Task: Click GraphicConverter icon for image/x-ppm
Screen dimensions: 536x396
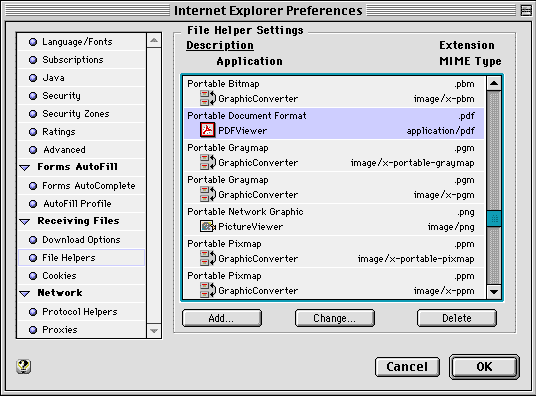Action: coord(208,290)
